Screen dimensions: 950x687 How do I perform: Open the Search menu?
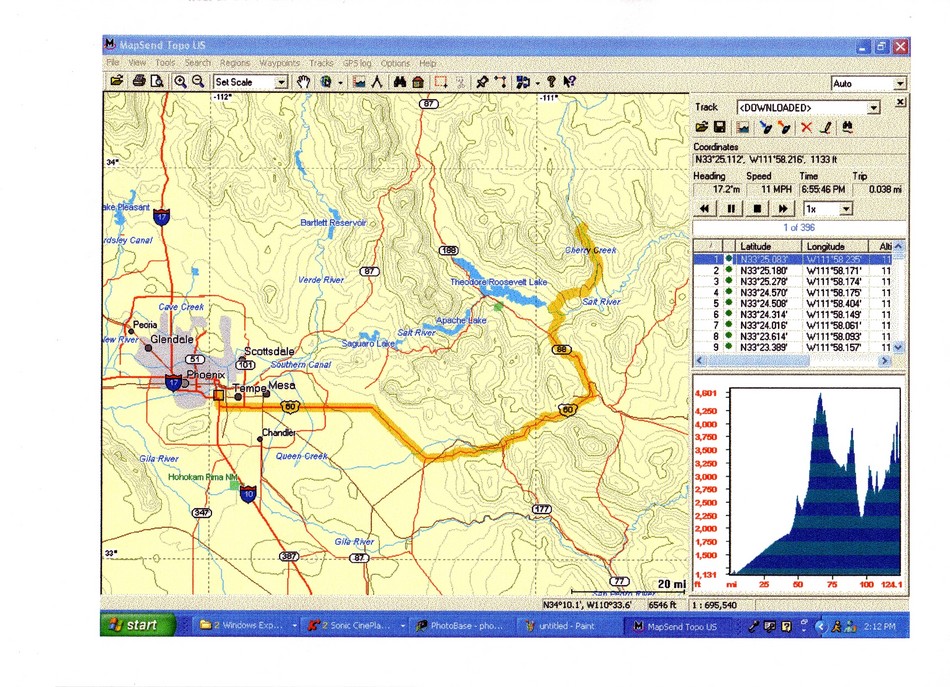click(x=198, y=62)
